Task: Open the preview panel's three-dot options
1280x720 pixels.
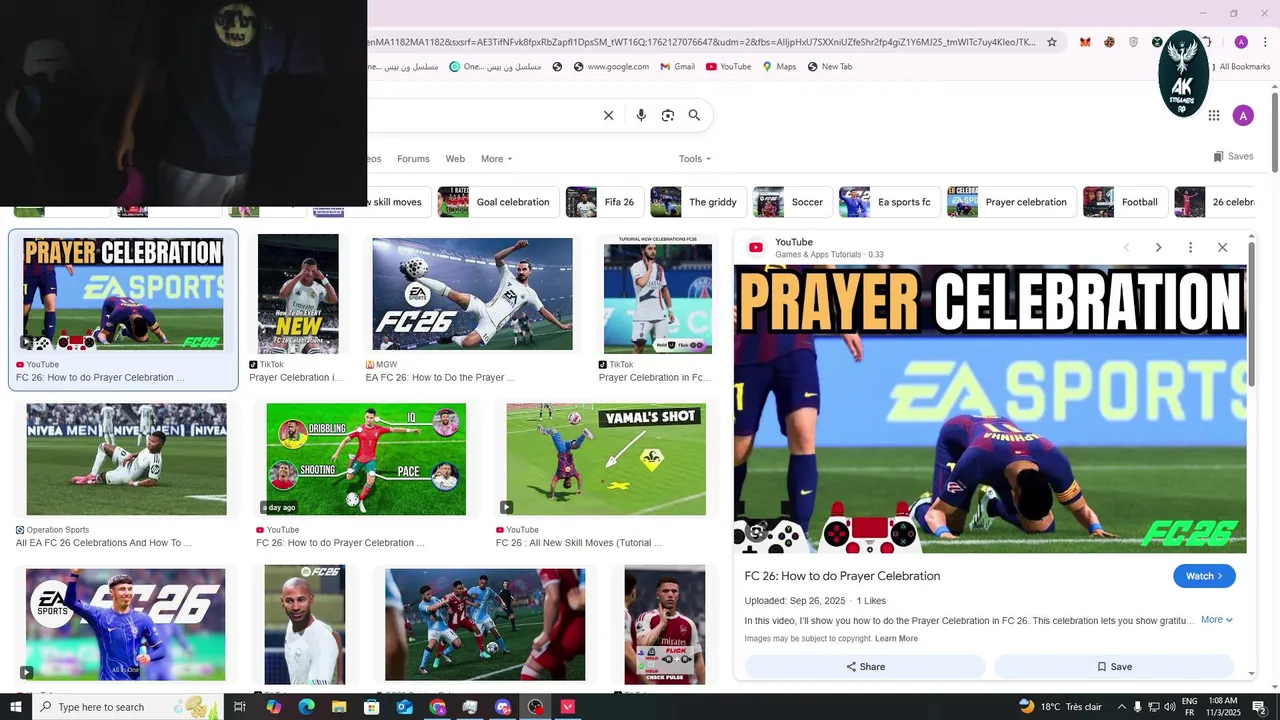Action: [x=1190, y=247]
